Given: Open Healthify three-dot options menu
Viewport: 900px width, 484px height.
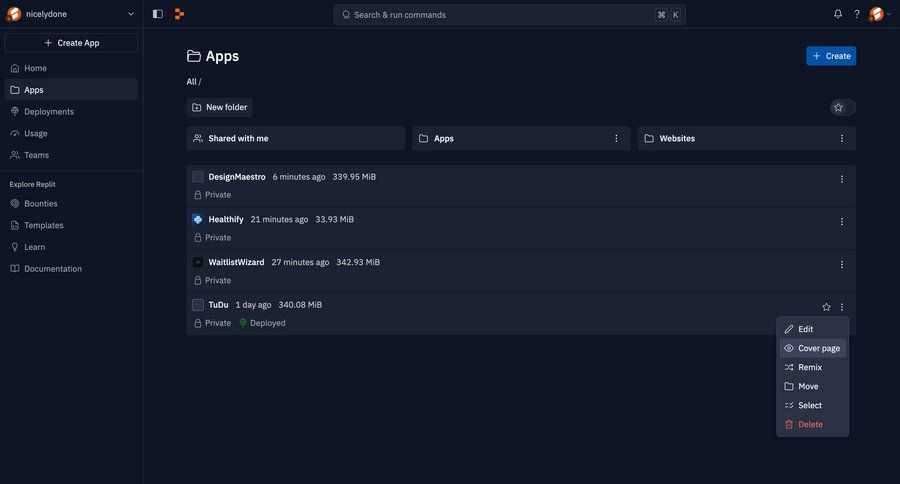Looking at the screenshot, I should click(841, 222).
